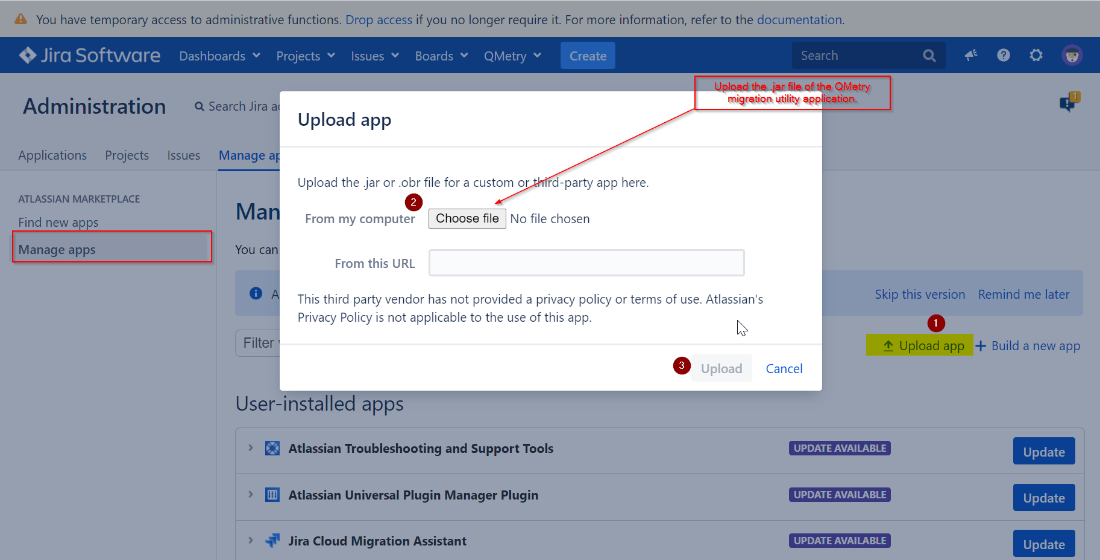Screen dimensions: 1100x560
Task: Click Jira Cloud Migration Assistant icon
Action: point(272,541)
